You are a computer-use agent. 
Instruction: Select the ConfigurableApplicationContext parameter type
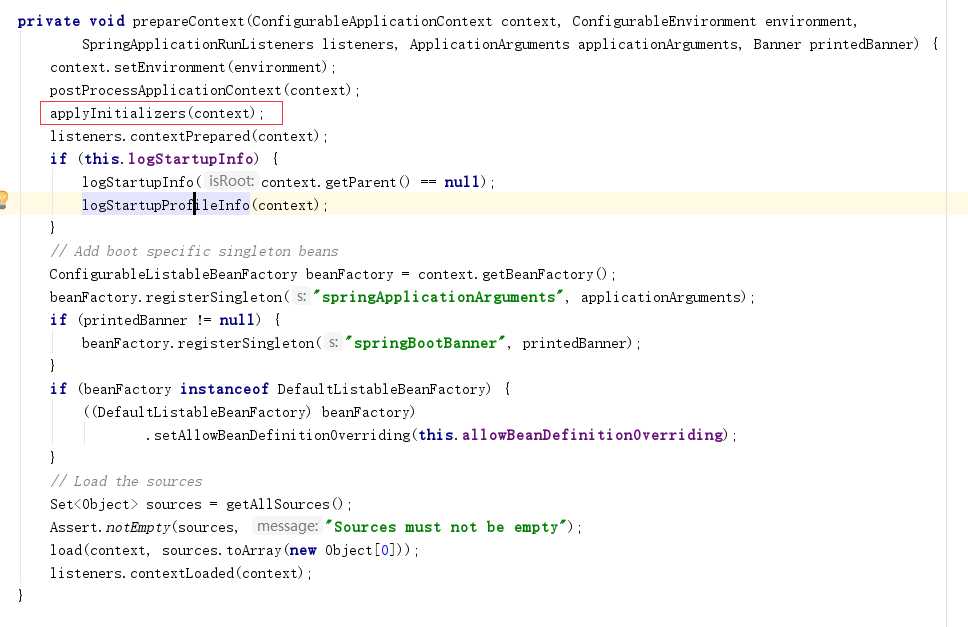tap(372, 22)
